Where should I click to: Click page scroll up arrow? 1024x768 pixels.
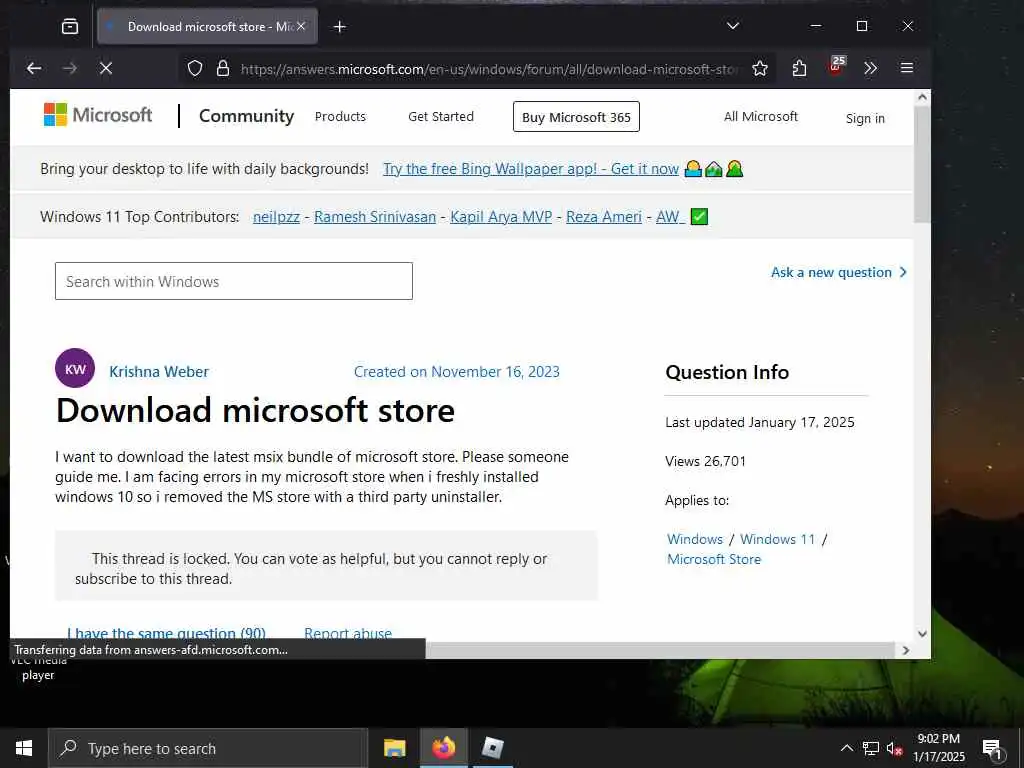[x=922, y=97]
